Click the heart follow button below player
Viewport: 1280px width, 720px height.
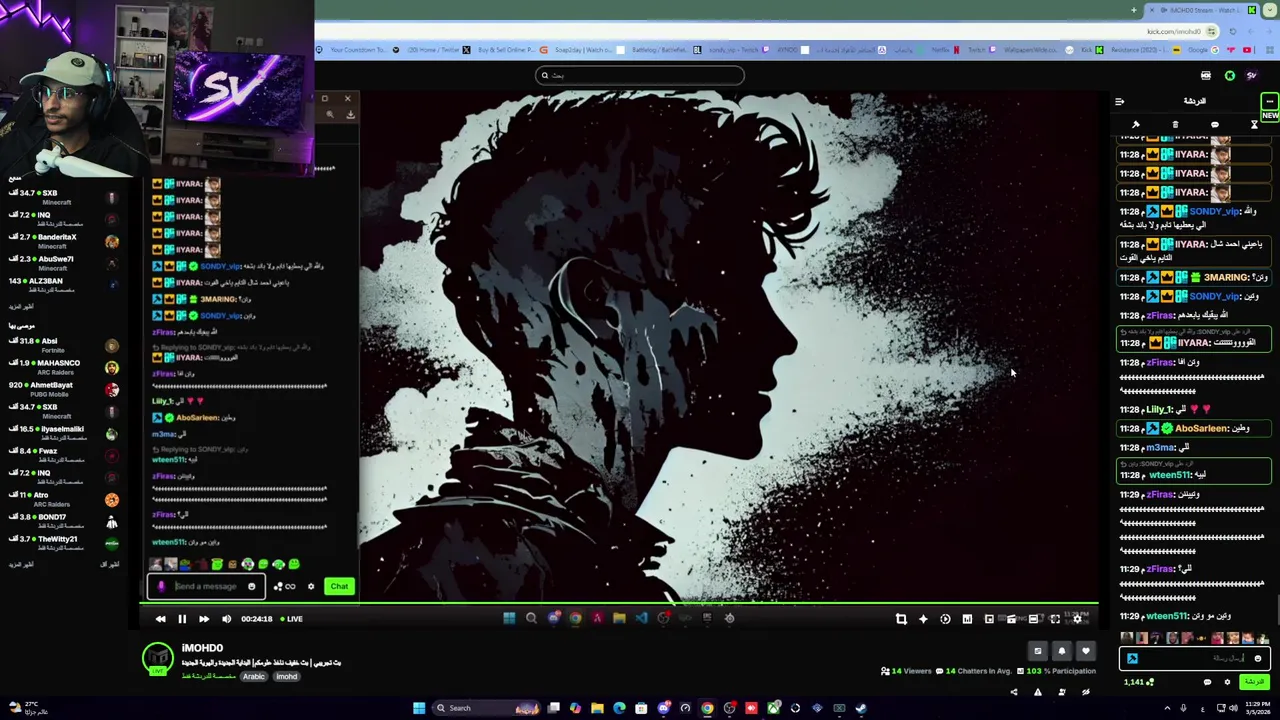[x=1086, y=652]
